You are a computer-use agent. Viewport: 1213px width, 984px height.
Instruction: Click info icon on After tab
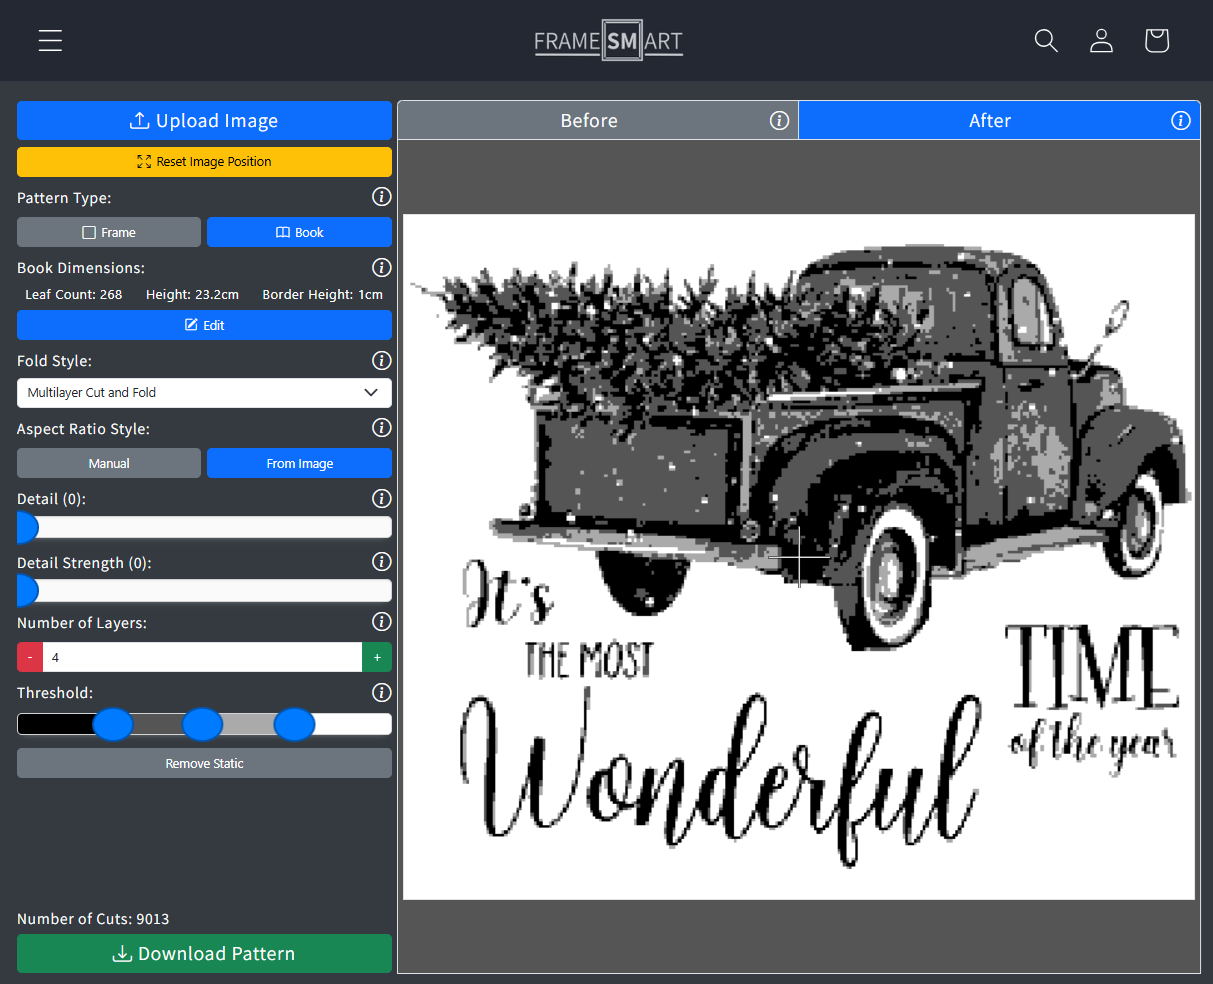[1181, 120]
